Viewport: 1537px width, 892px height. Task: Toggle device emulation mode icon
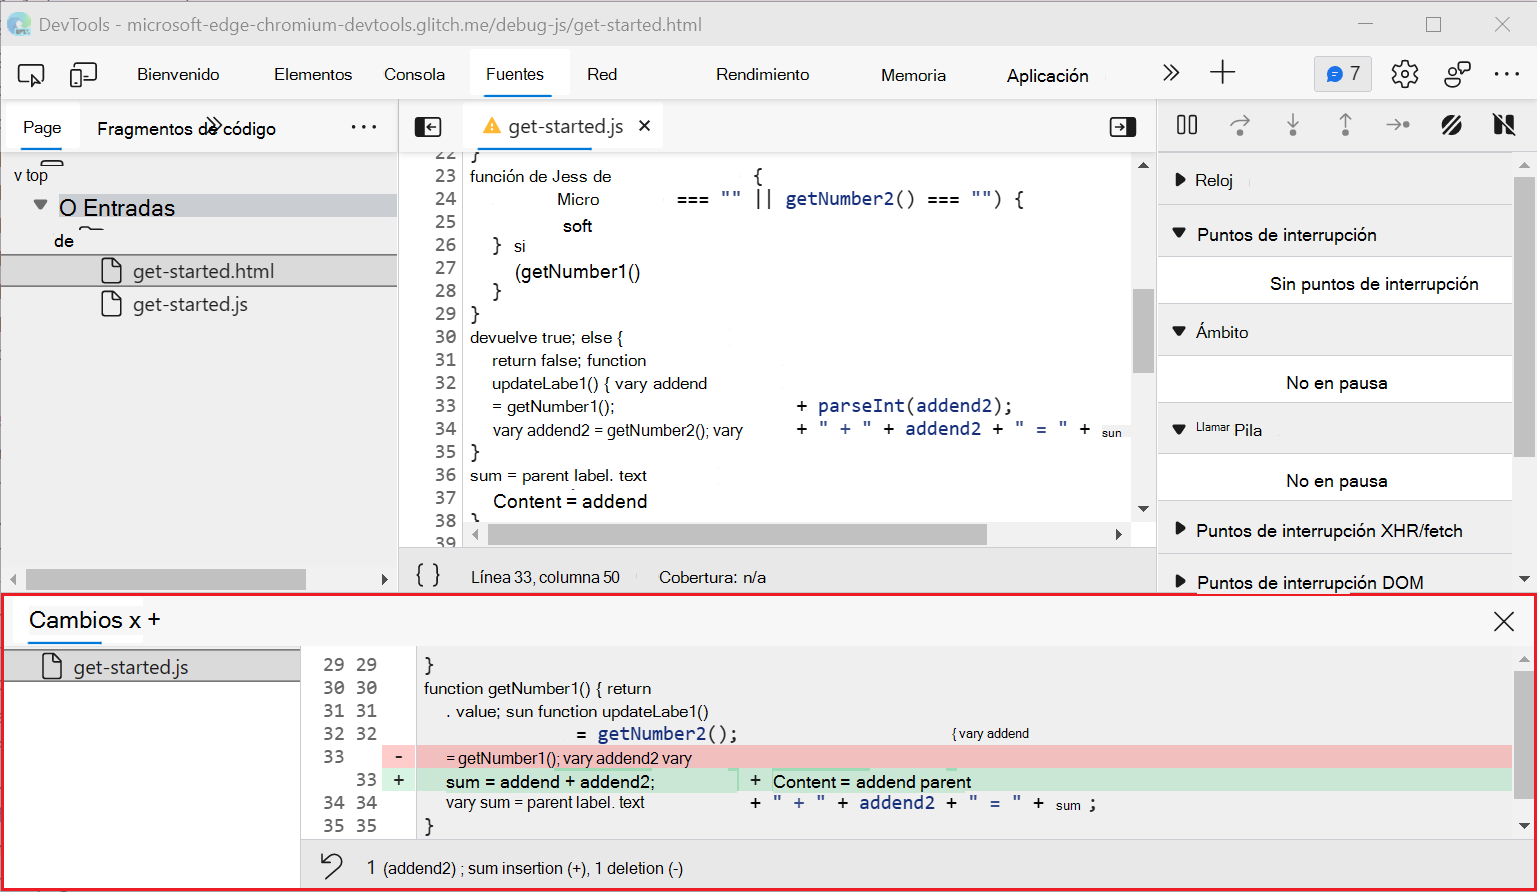83,75
